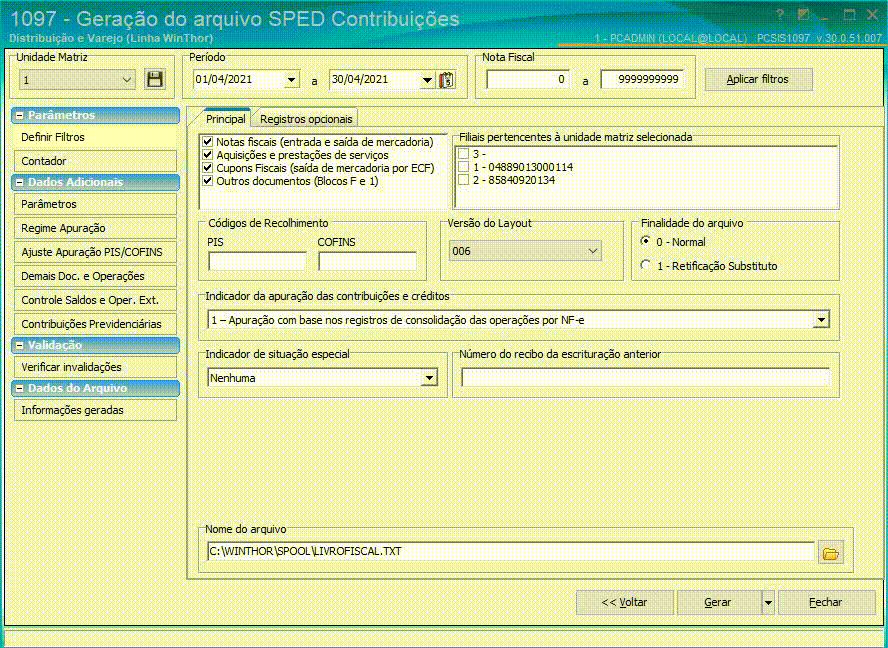Click the COFINS code input field
This screenshot has width=888, height=648.
click(x=368, y=261)
